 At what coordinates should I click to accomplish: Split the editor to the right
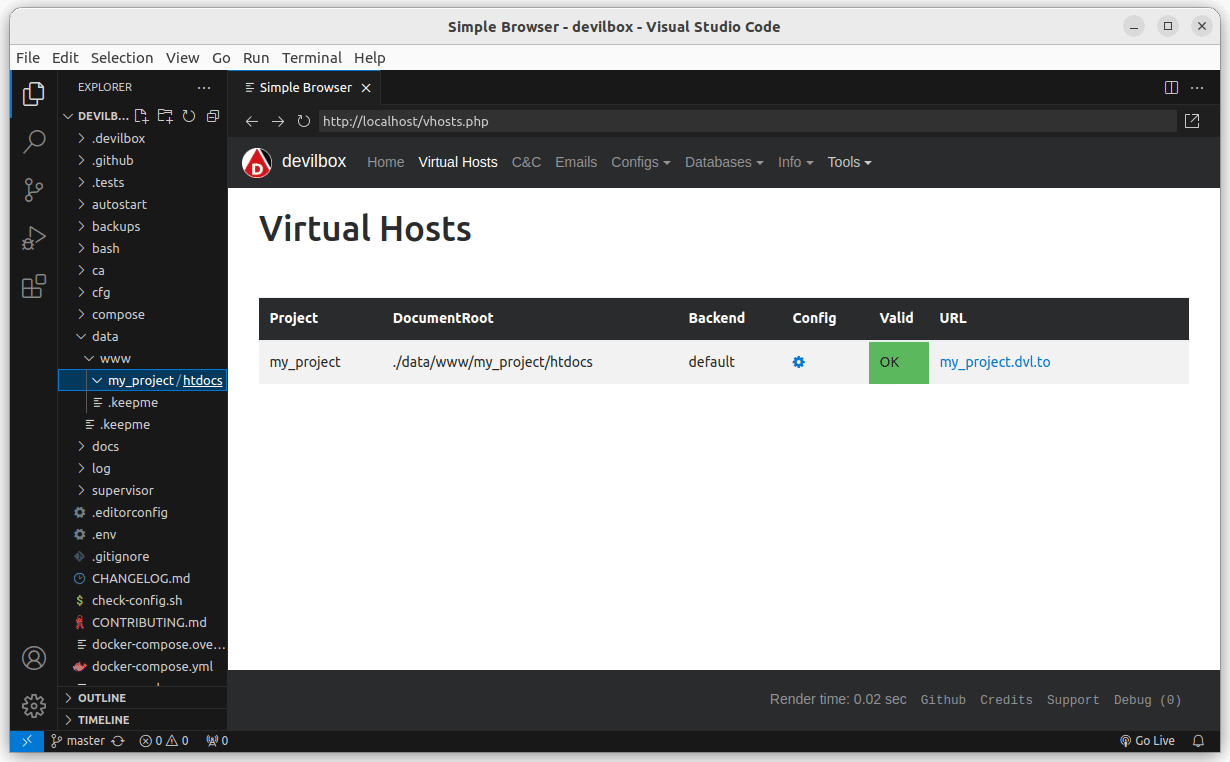1171,88
